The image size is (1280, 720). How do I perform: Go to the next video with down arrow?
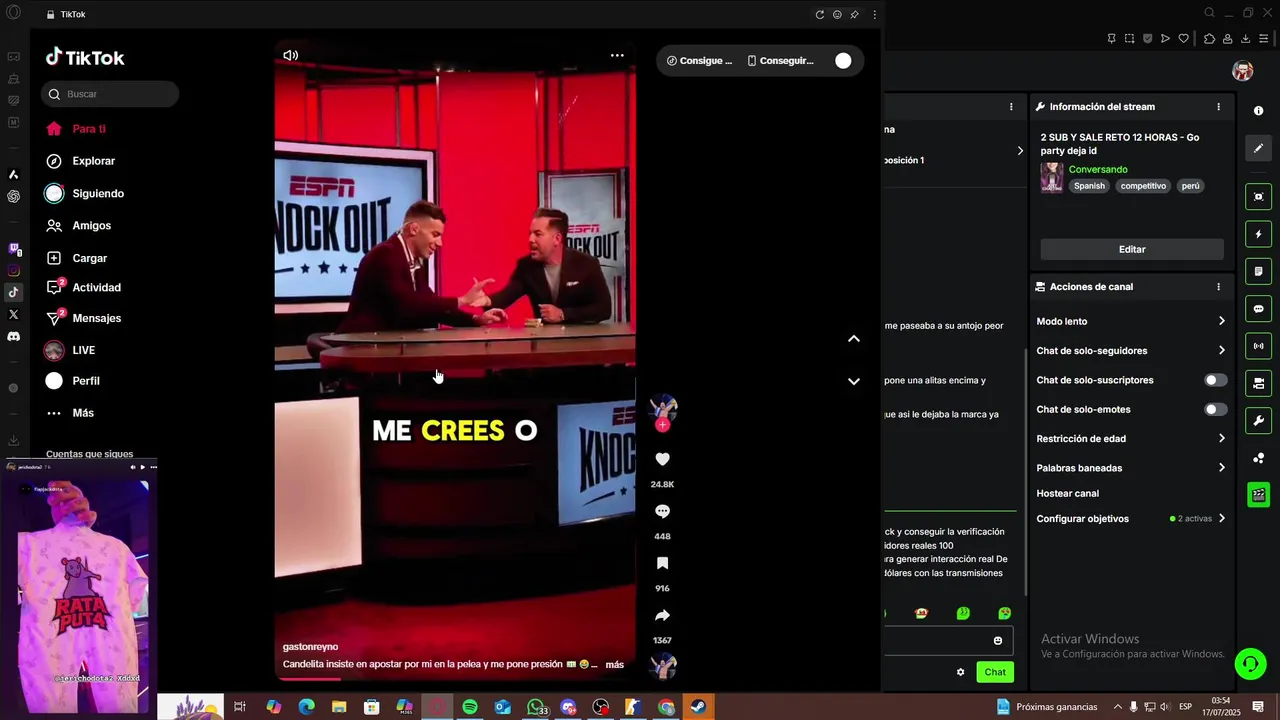coord(854,381)
